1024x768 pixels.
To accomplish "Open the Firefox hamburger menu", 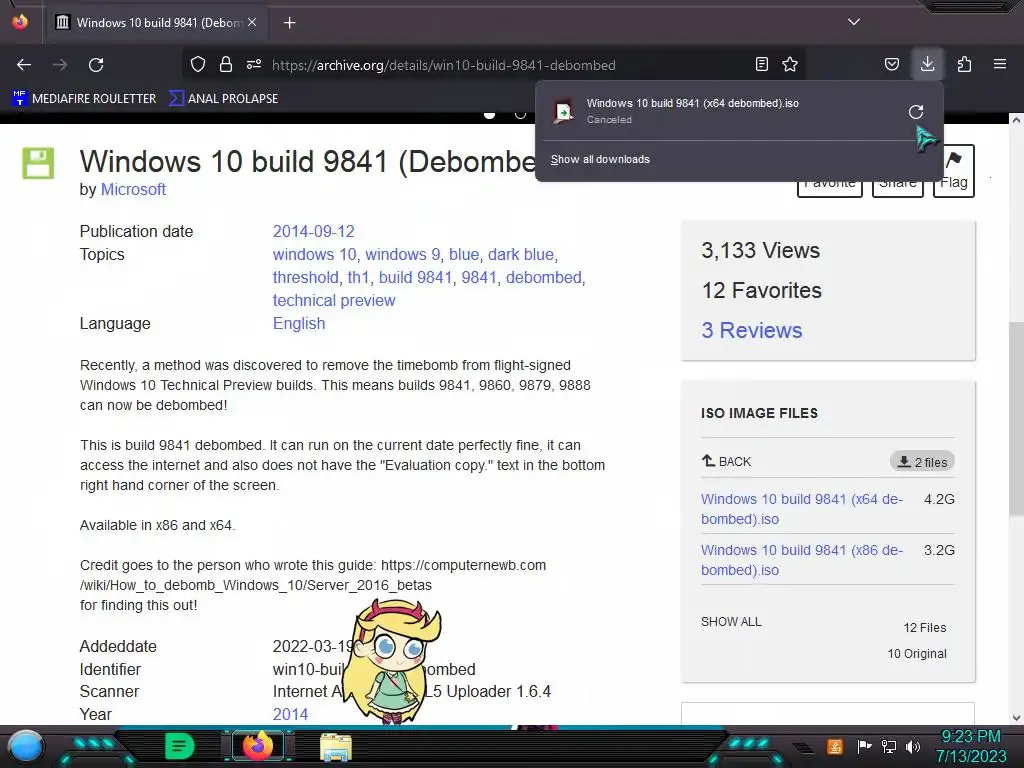I will [1000, 65].
